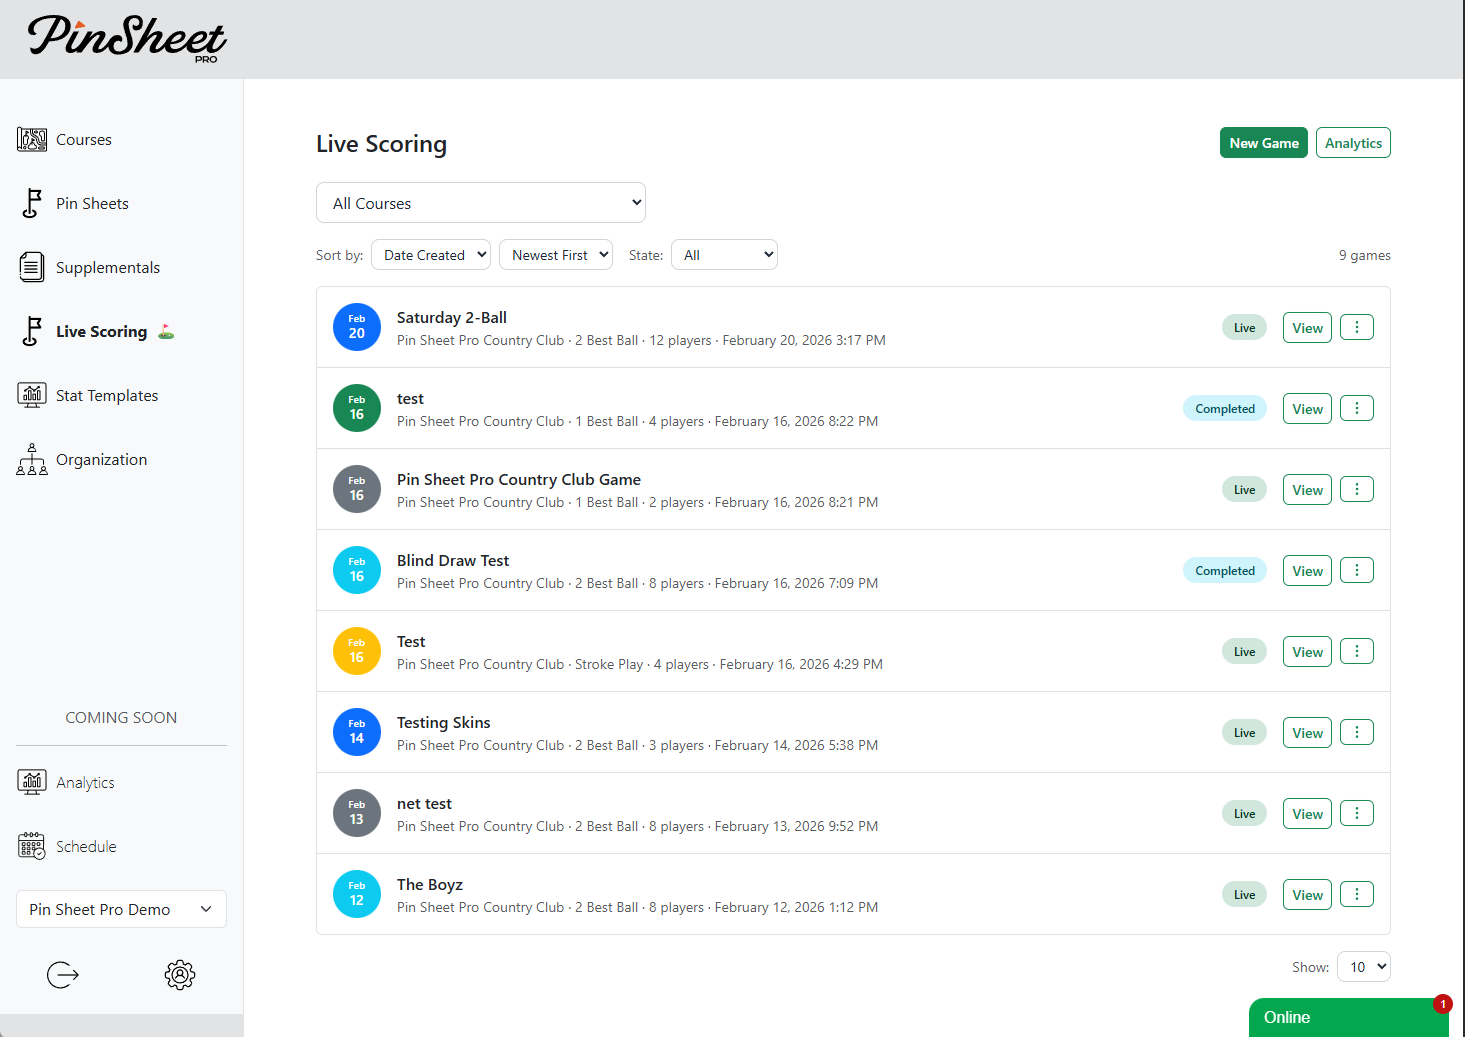Open the Show games count dropdown
Viewport: 1465px width, 1037px height.
(1363, 966)
